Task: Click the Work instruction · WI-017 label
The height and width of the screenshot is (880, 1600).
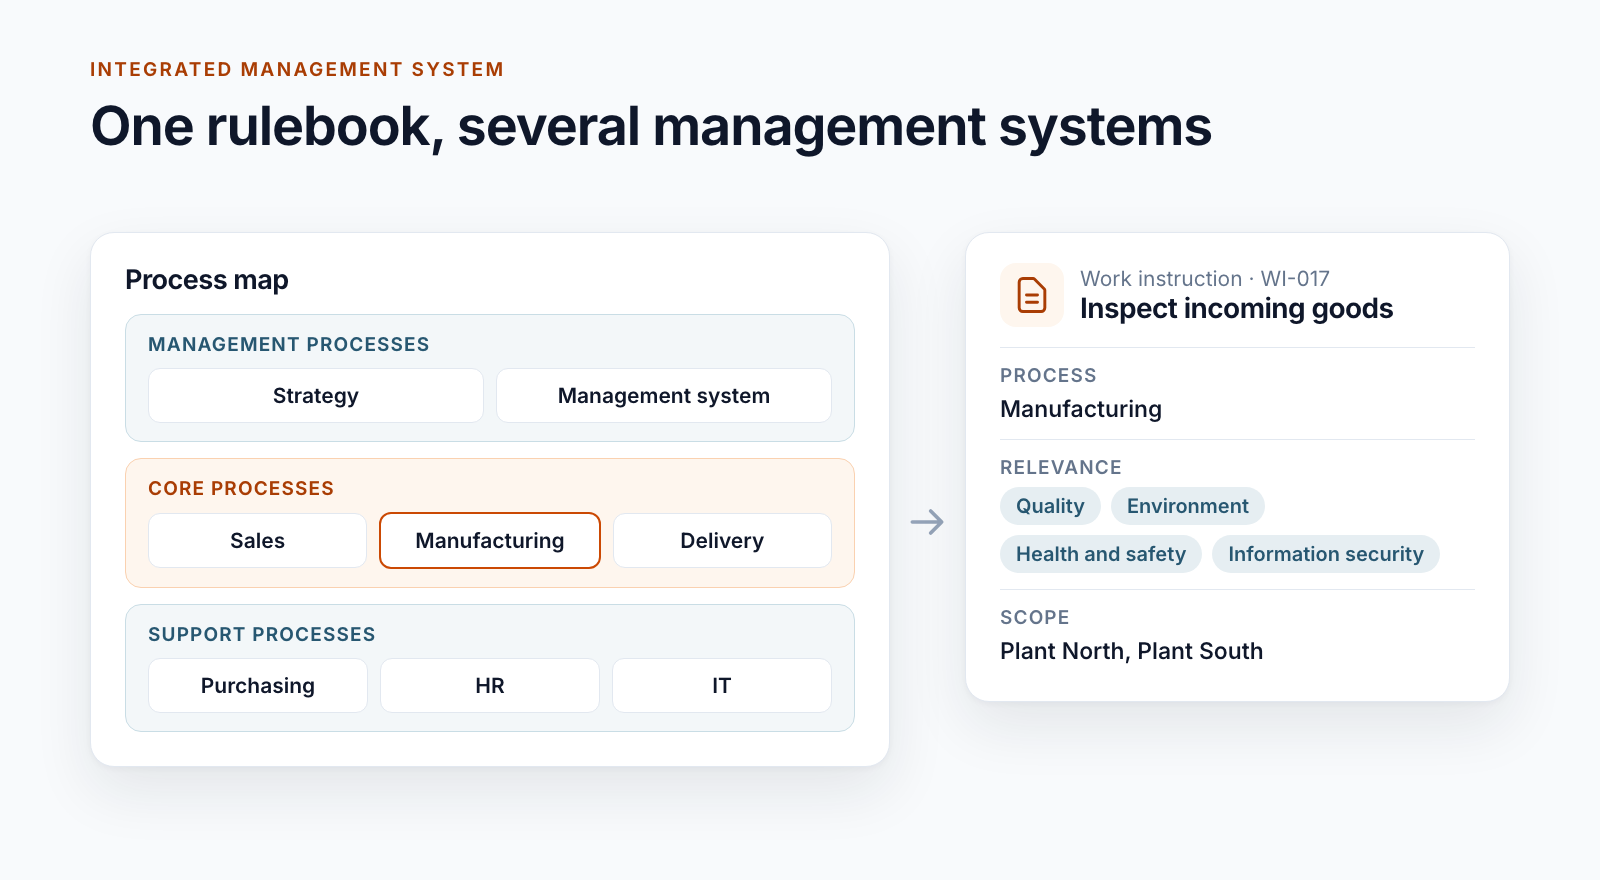Action: pos(1205,279)
